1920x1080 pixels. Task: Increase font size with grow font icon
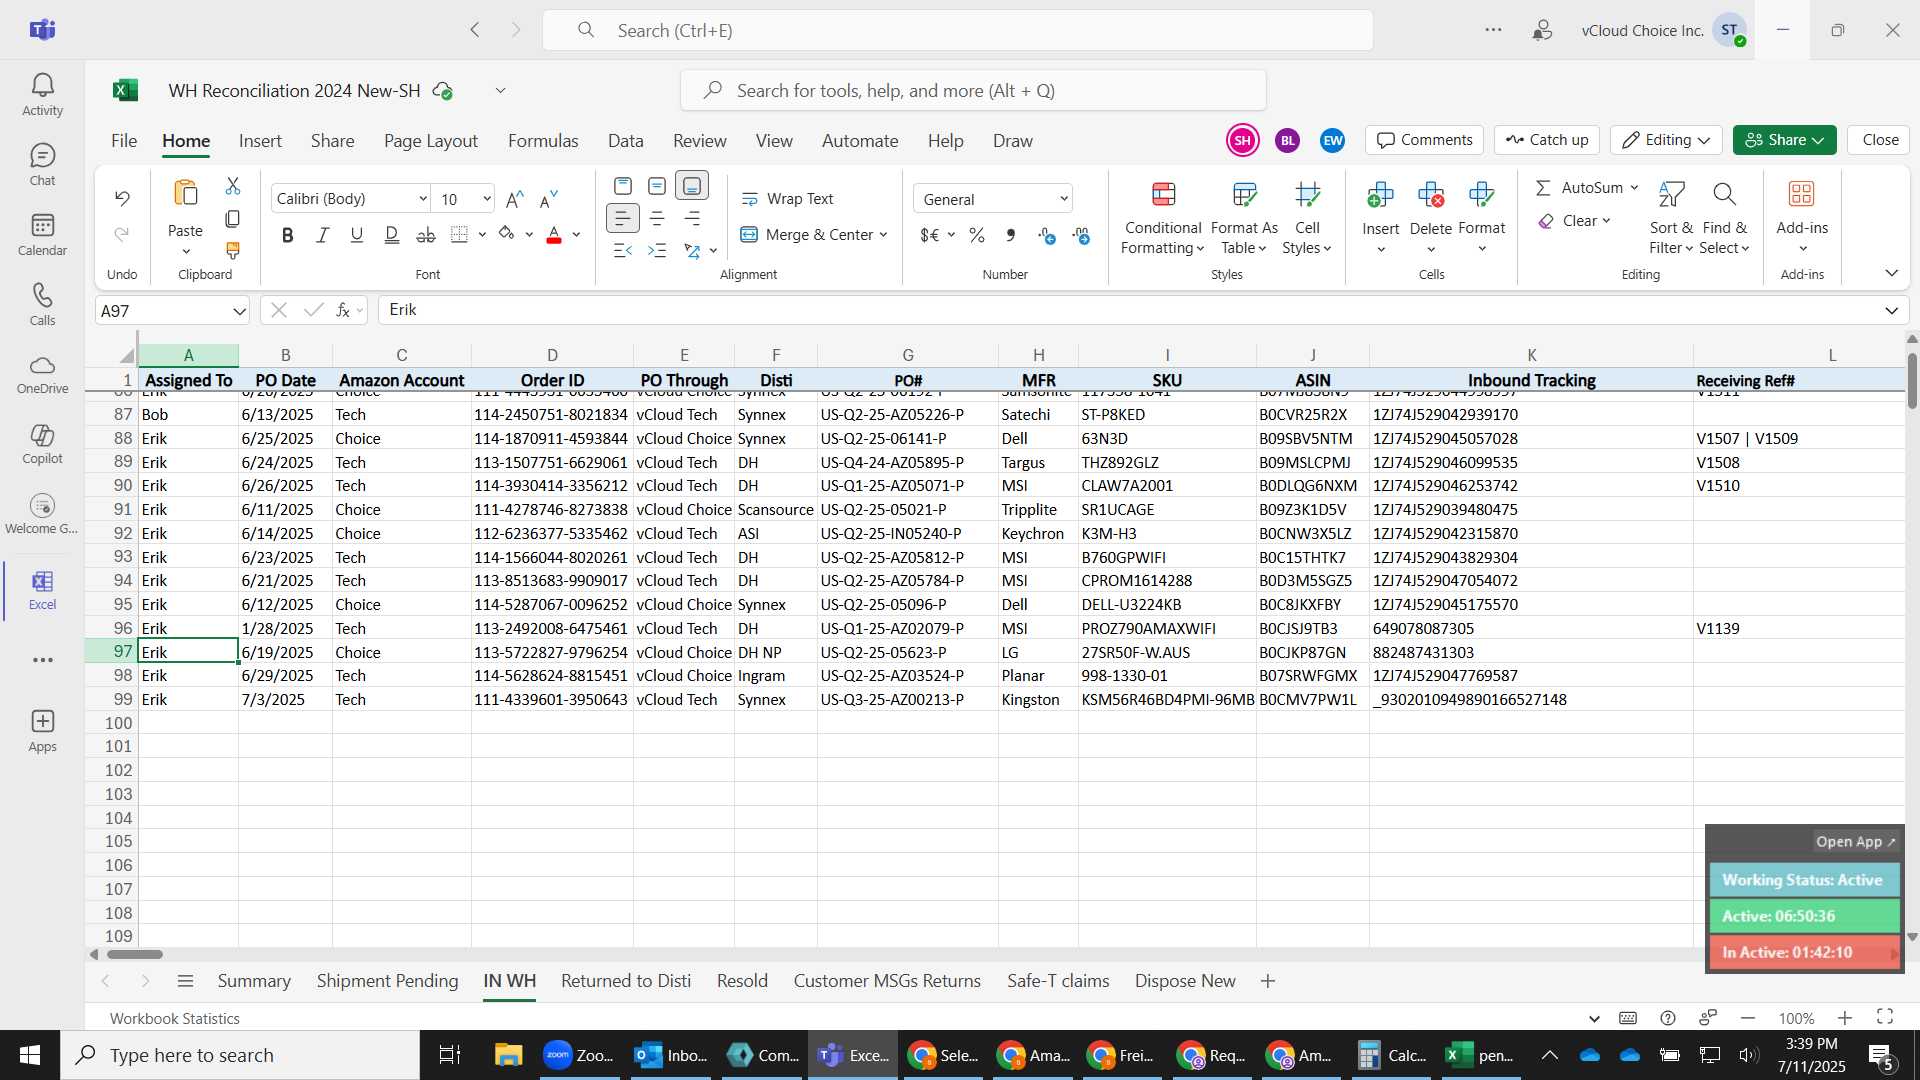coord(515,199)
